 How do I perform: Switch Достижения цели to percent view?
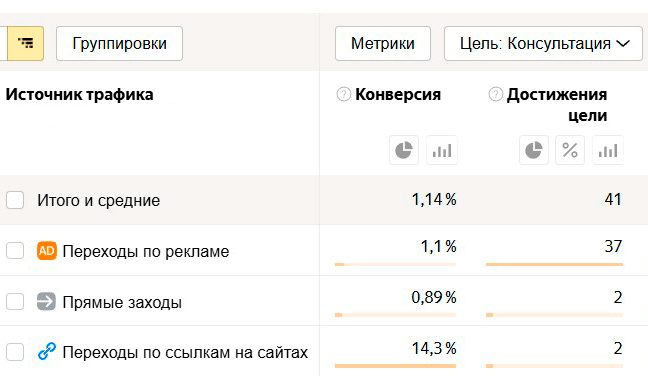pyautogui.click(x=570, y=150)
